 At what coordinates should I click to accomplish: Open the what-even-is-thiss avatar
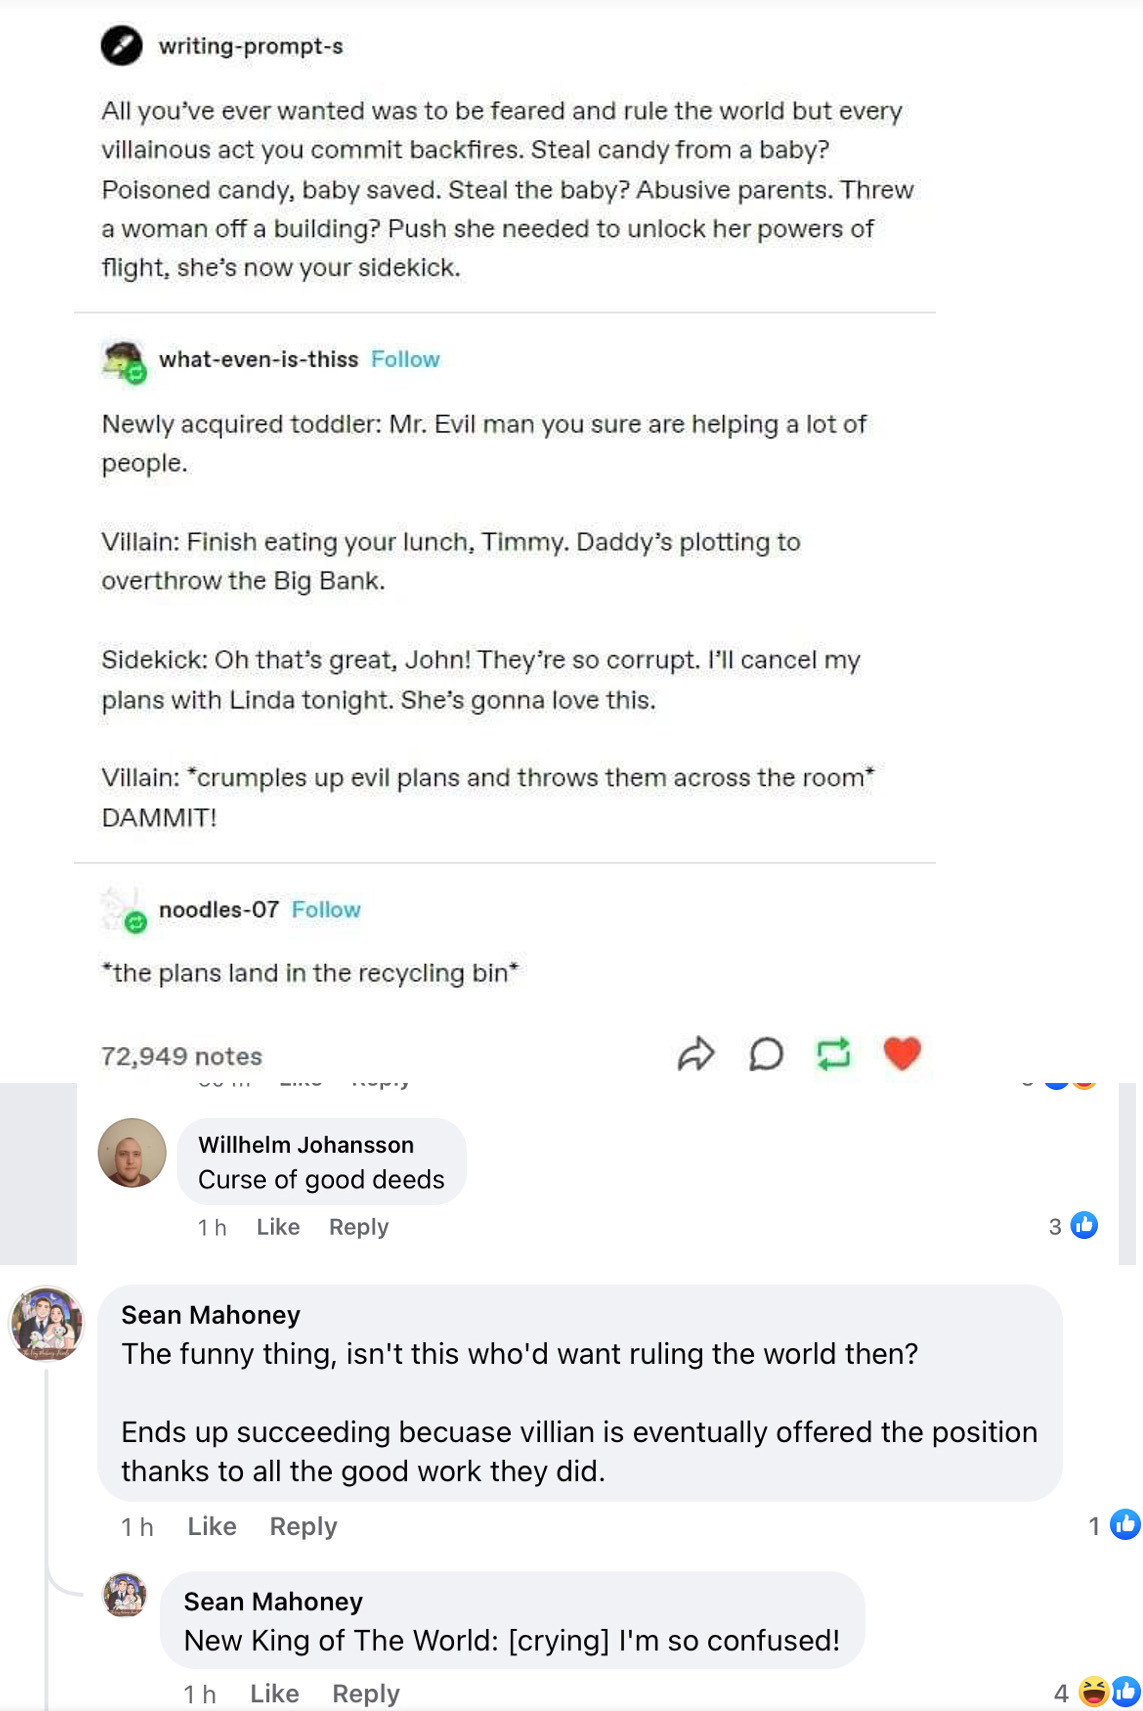point(124,361)
